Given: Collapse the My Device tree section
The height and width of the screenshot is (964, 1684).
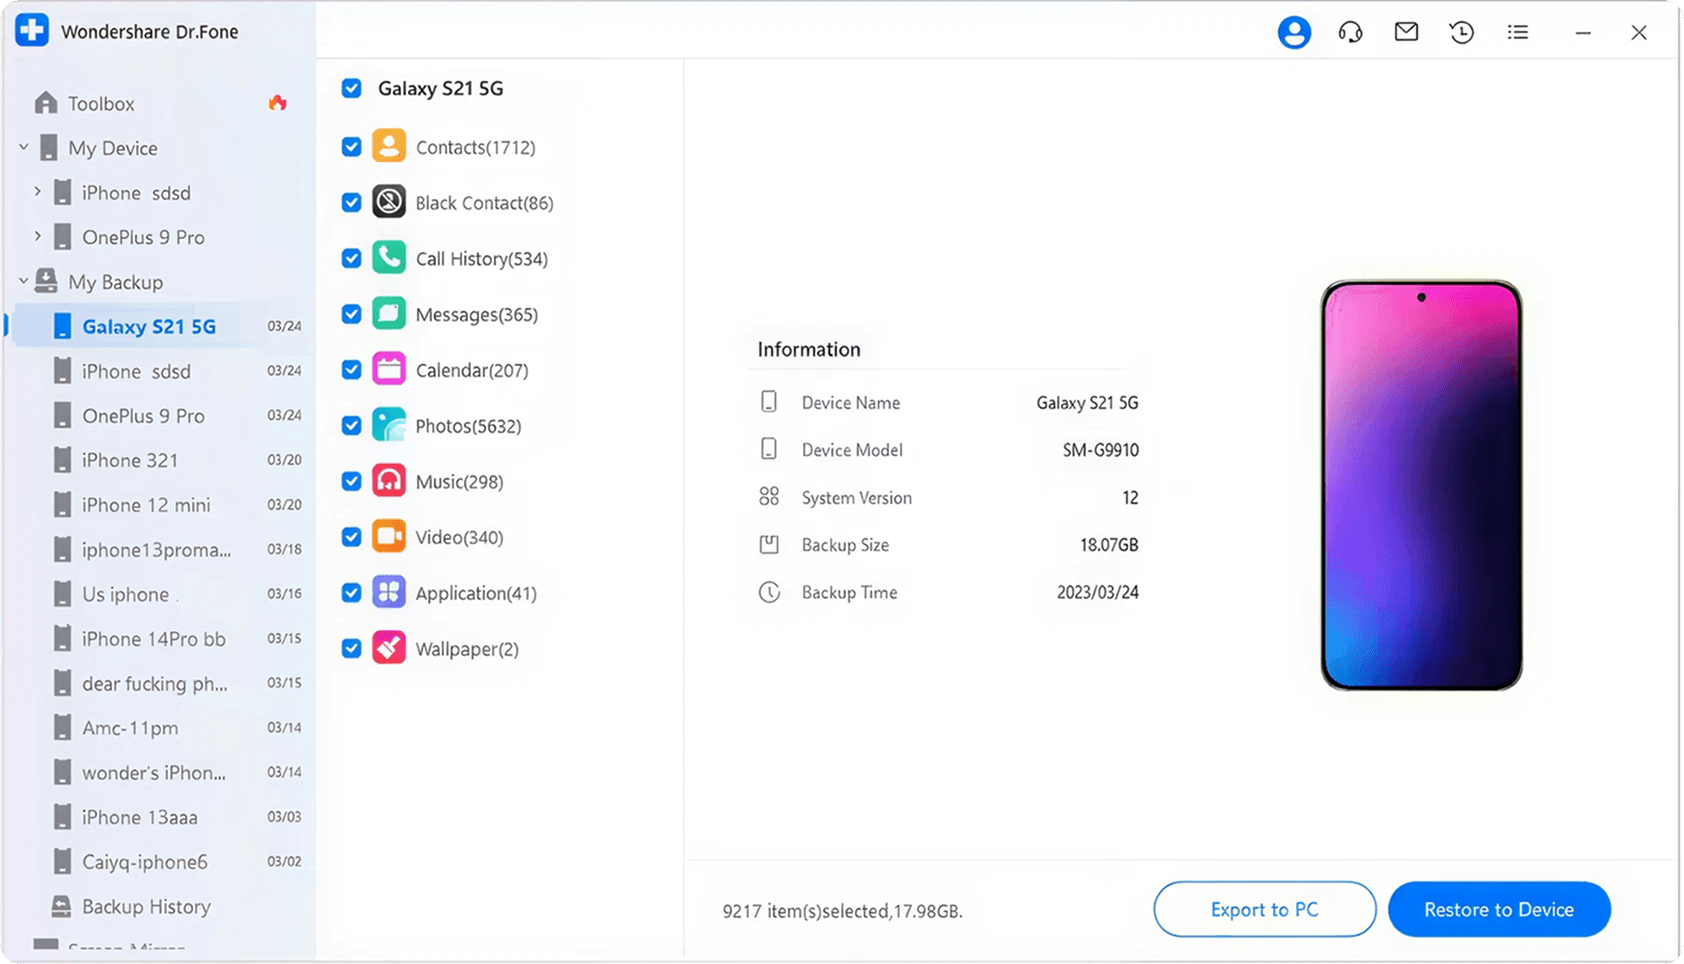Looking at the screenshot, I should 23,147.
